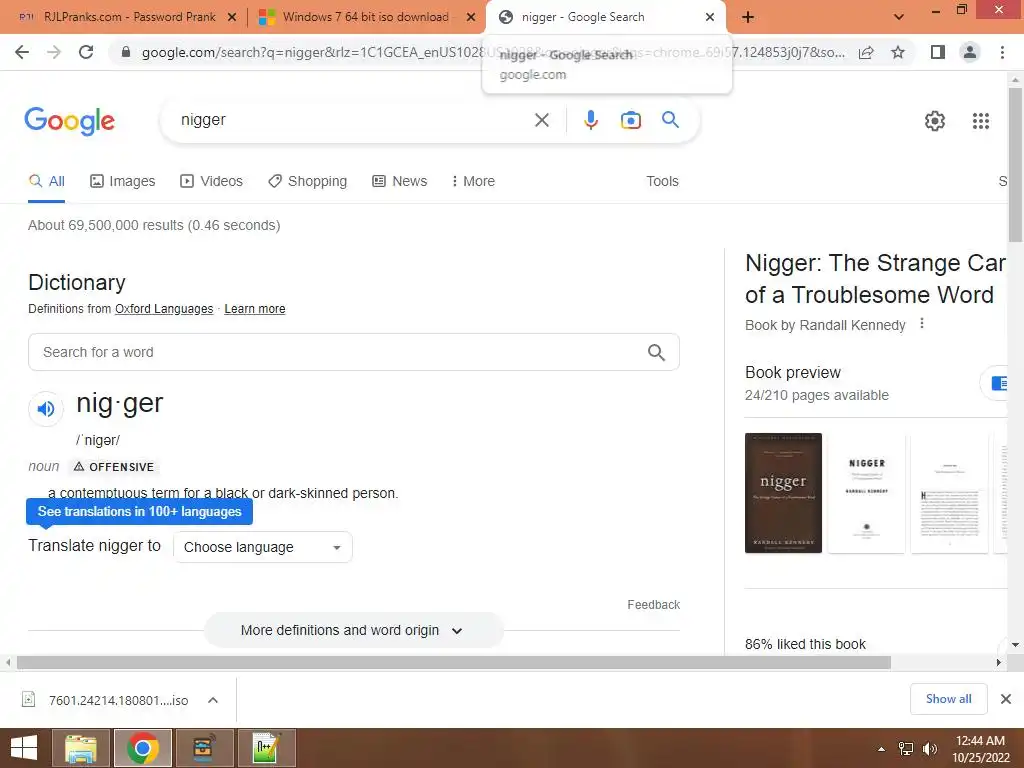Search by image with the camera icon
1024x768 pixels.
pos(631,120)
